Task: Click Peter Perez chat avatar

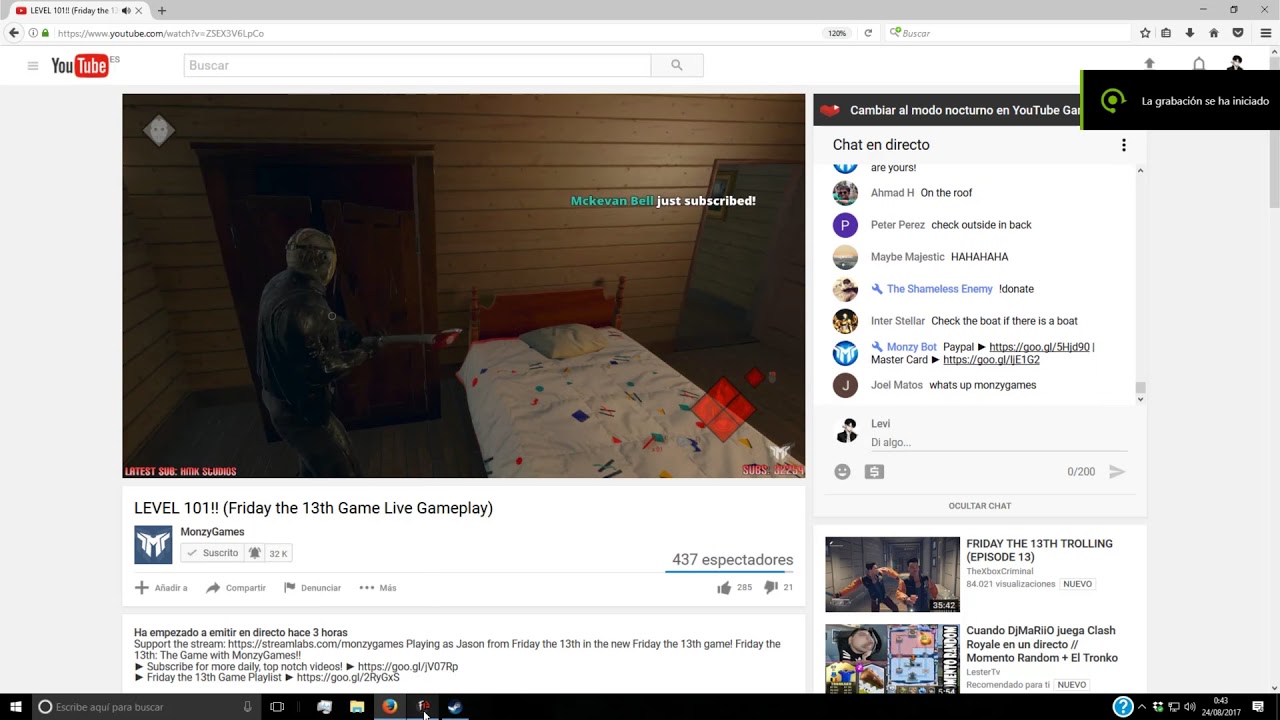Action: coord(845,225)
